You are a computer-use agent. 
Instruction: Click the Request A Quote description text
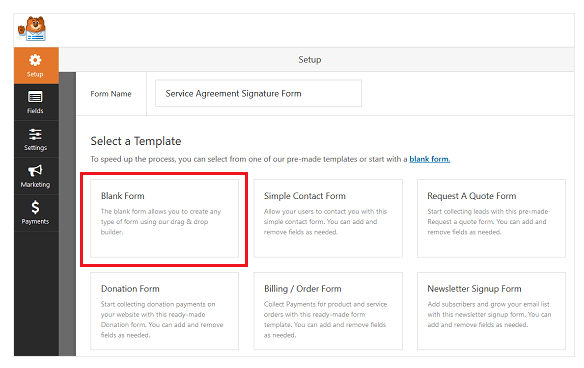[x=488, y=222]
